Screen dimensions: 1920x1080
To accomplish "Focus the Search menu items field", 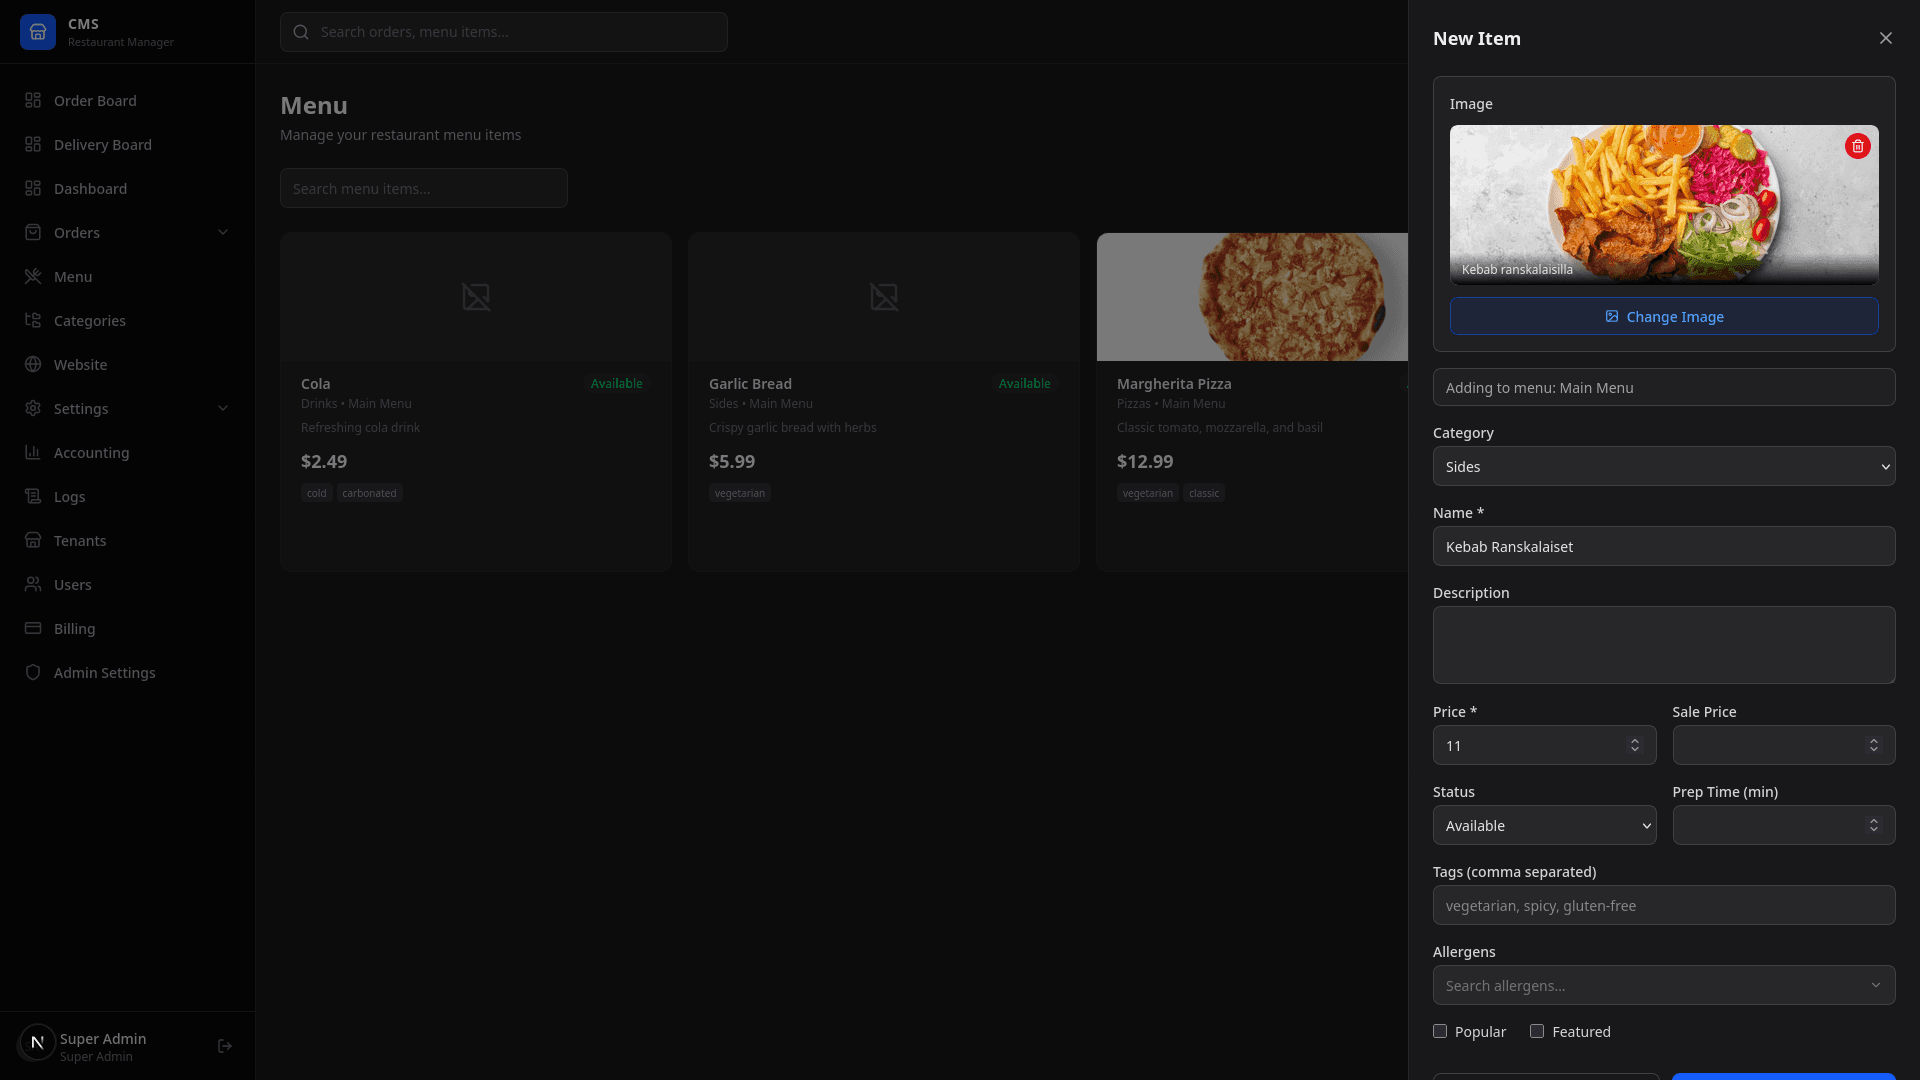I will point(424,188).
